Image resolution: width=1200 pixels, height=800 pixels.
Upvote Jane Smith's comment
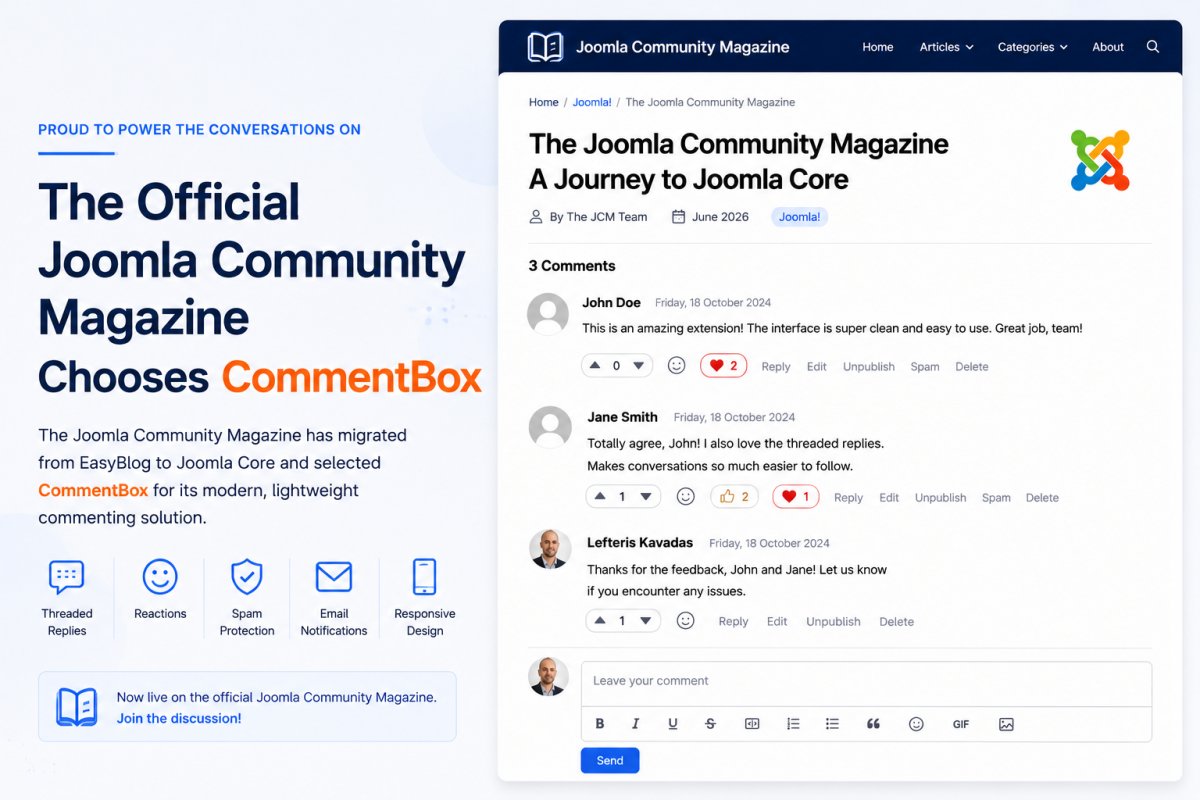tap(601, 497)
